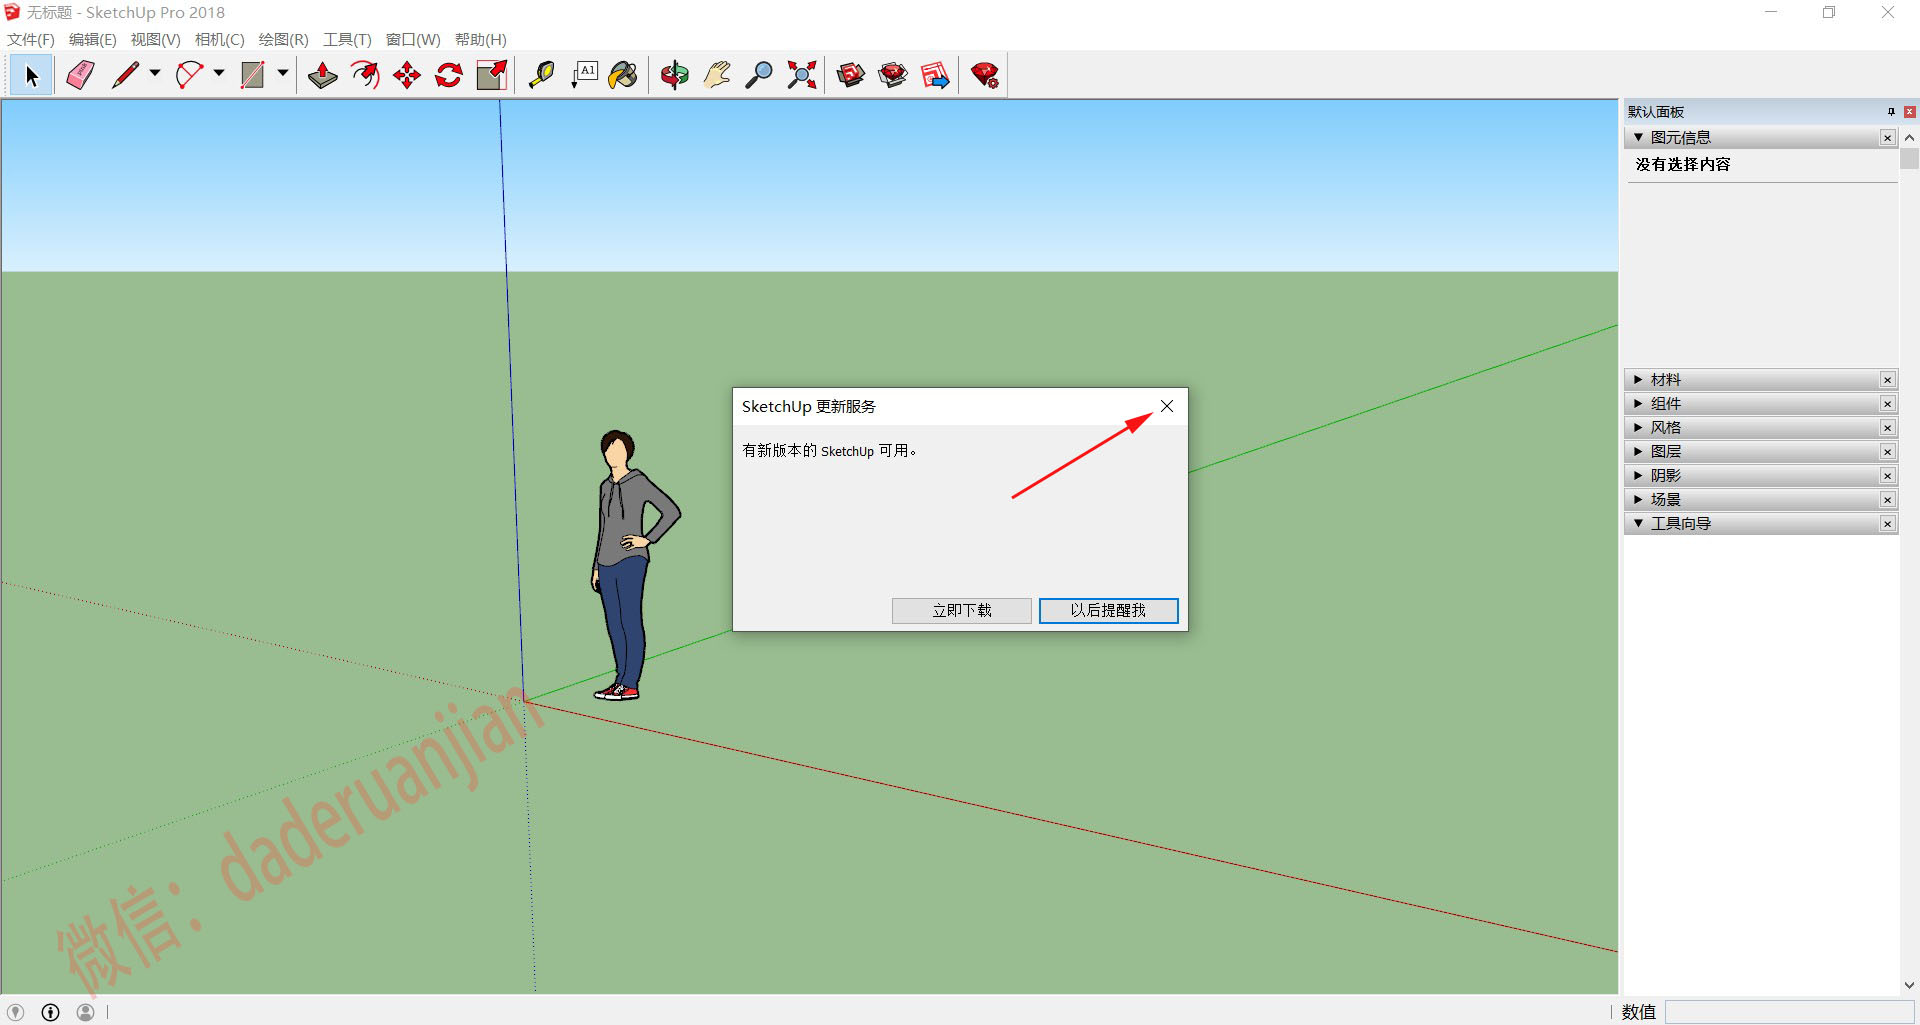1920x1025 pixels.
Task: Expand the 阴影 panel
Action: click(x=1638, y=476)
